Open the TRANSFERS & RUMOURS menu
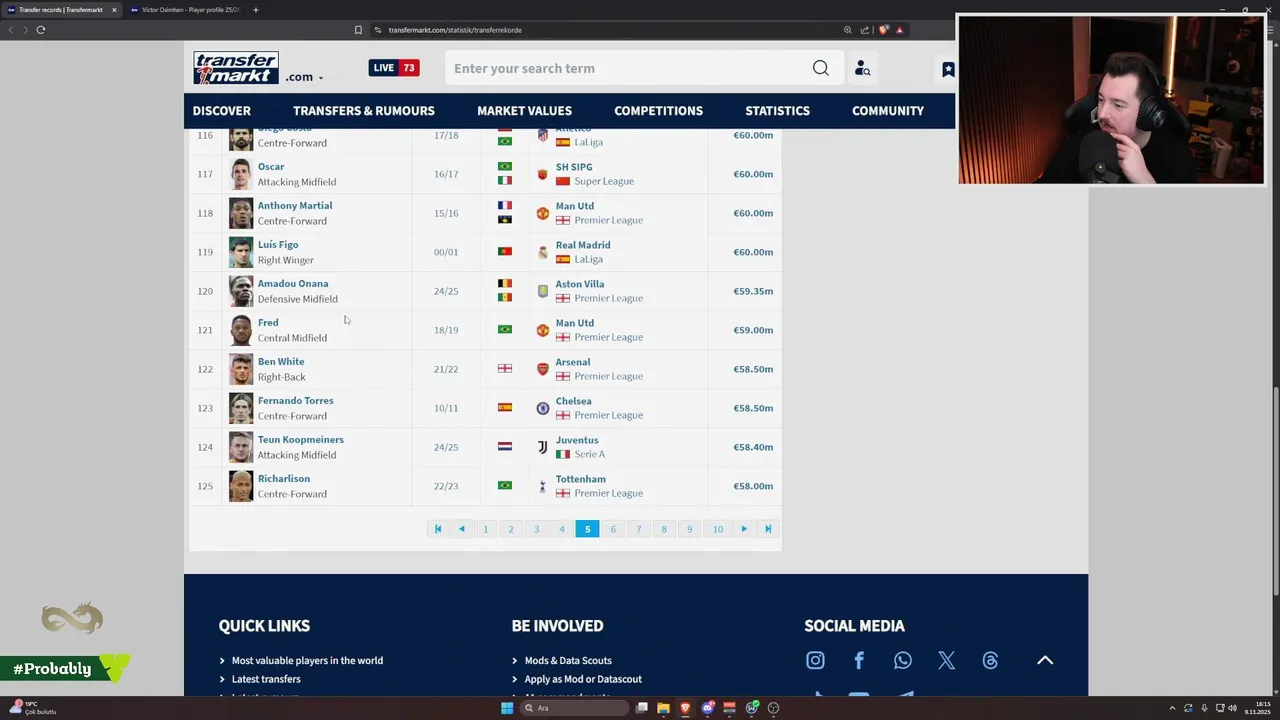Screen dimensions: 1280x720 [x=364, y=110]
